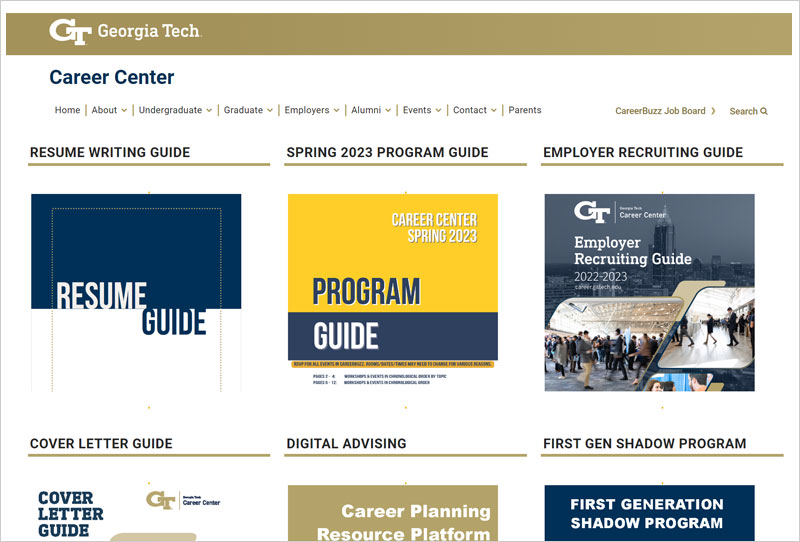Click the arrow next to CareerBuzz Job Board
The height and width of the screenshot is (542, 800).
[x=713, y=111]
